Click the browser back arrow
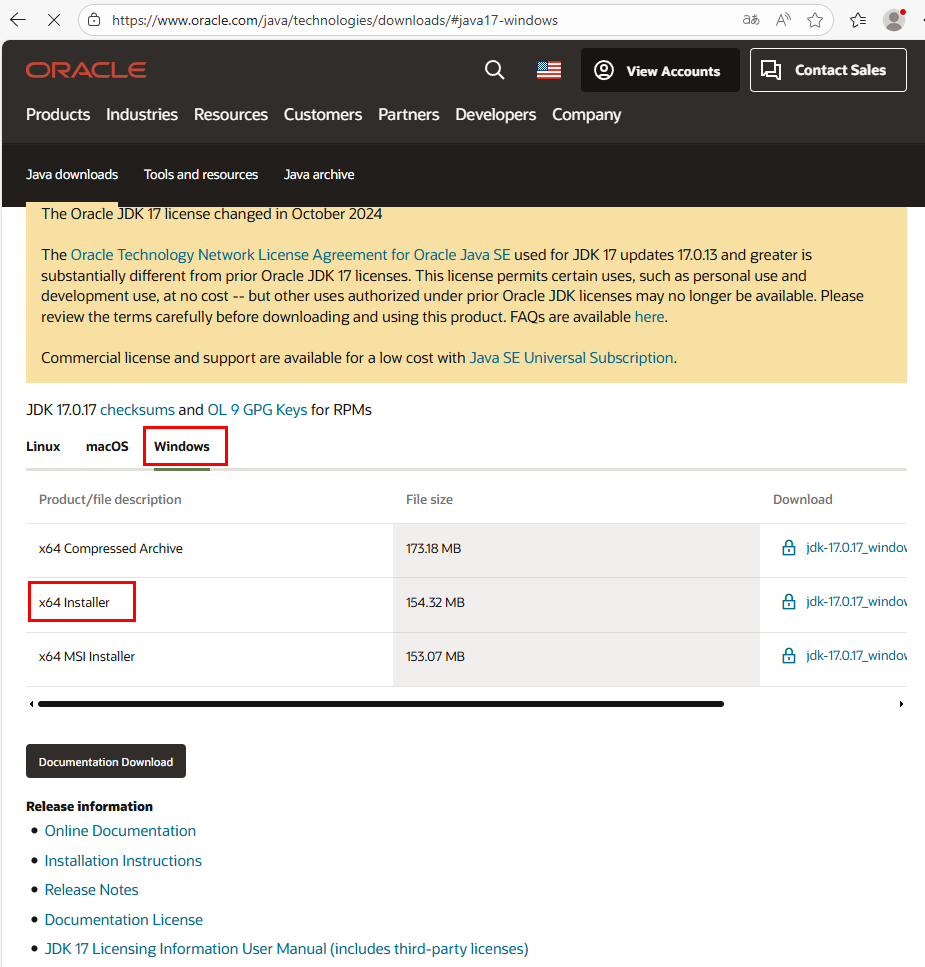 [x=18, y=20]
